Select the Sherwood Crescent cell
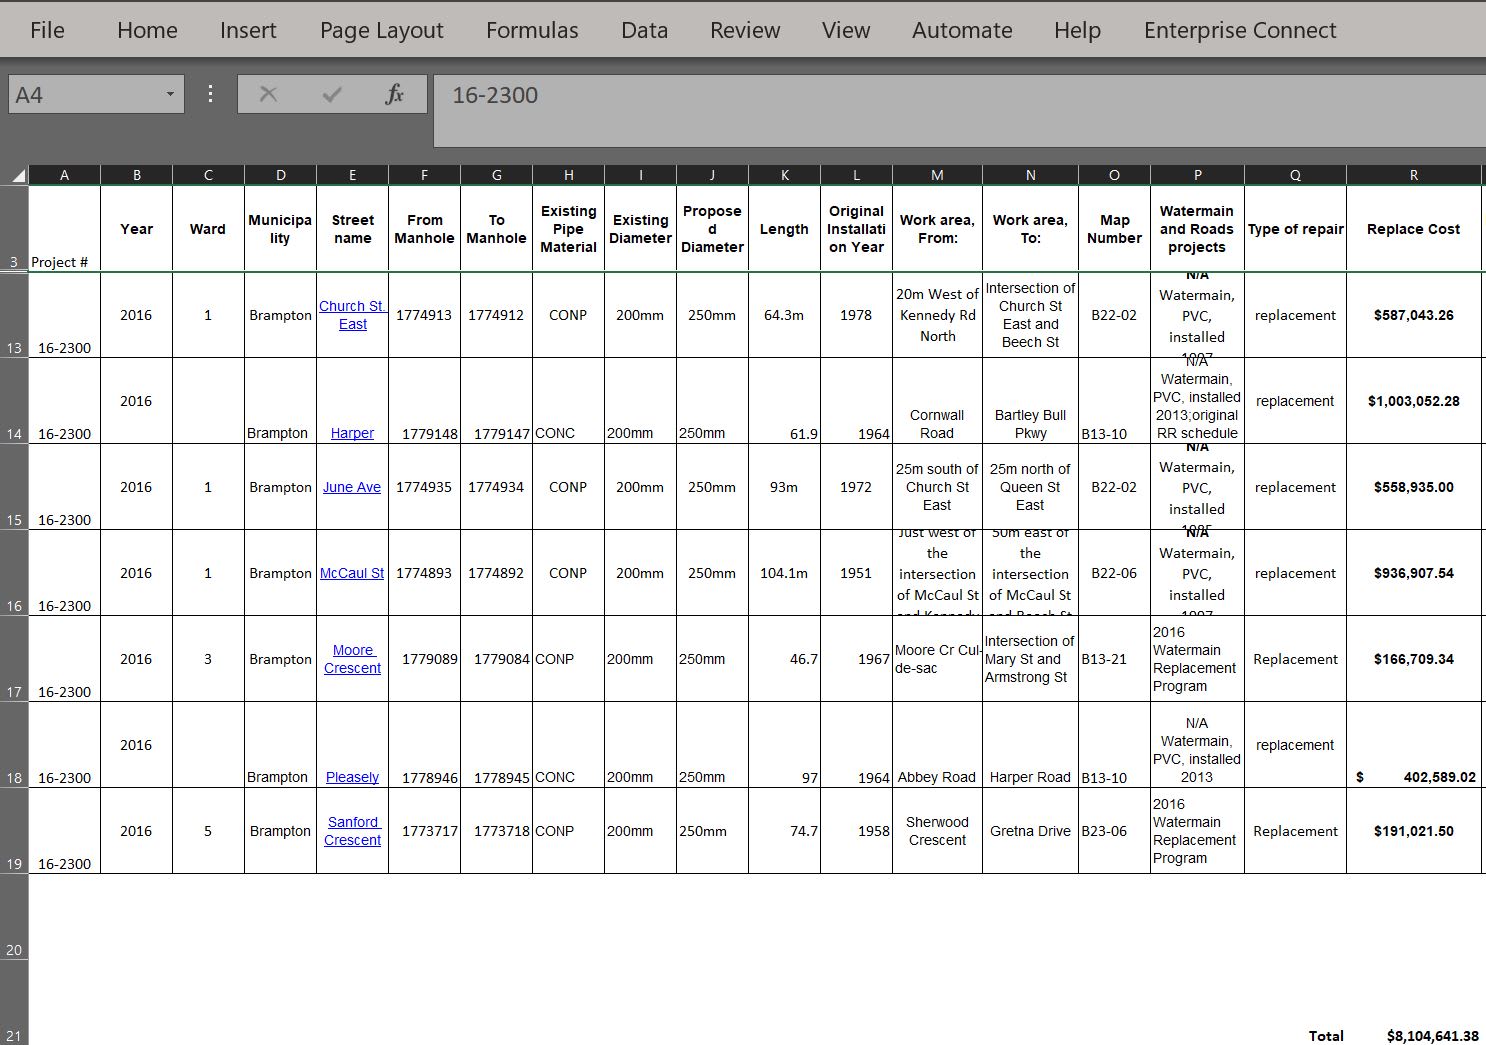The image size is (1486, 1045). (937, 831)
